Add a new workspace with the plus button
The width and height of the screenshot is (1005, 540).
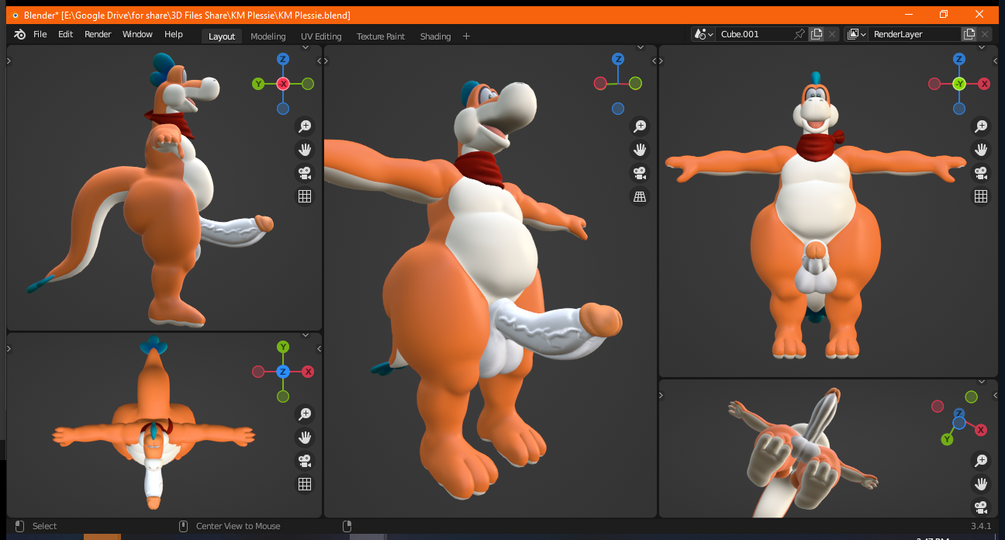(466, 37)
